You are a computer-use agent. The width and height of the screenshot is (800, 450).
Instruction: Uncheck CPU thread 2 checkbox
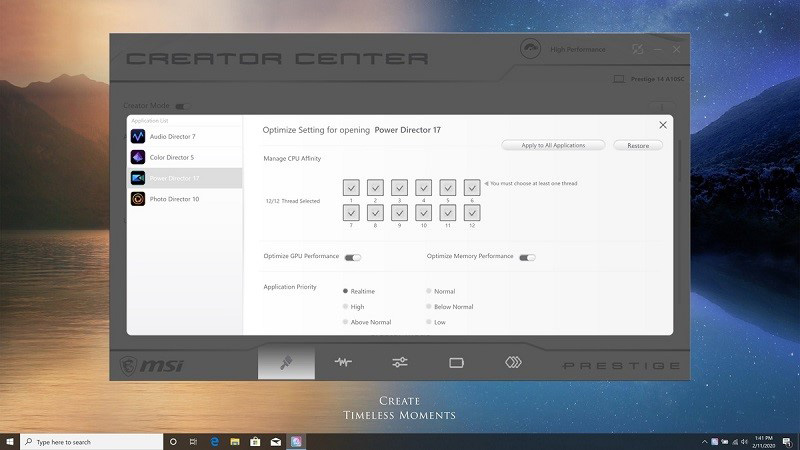click(x=375, y=188)
